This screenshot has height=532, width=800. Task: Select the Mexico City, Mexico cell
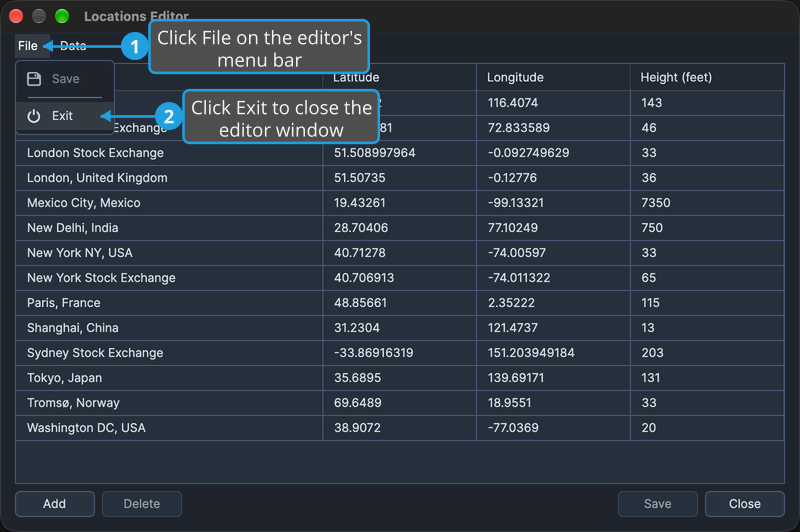tap(169, 203)
